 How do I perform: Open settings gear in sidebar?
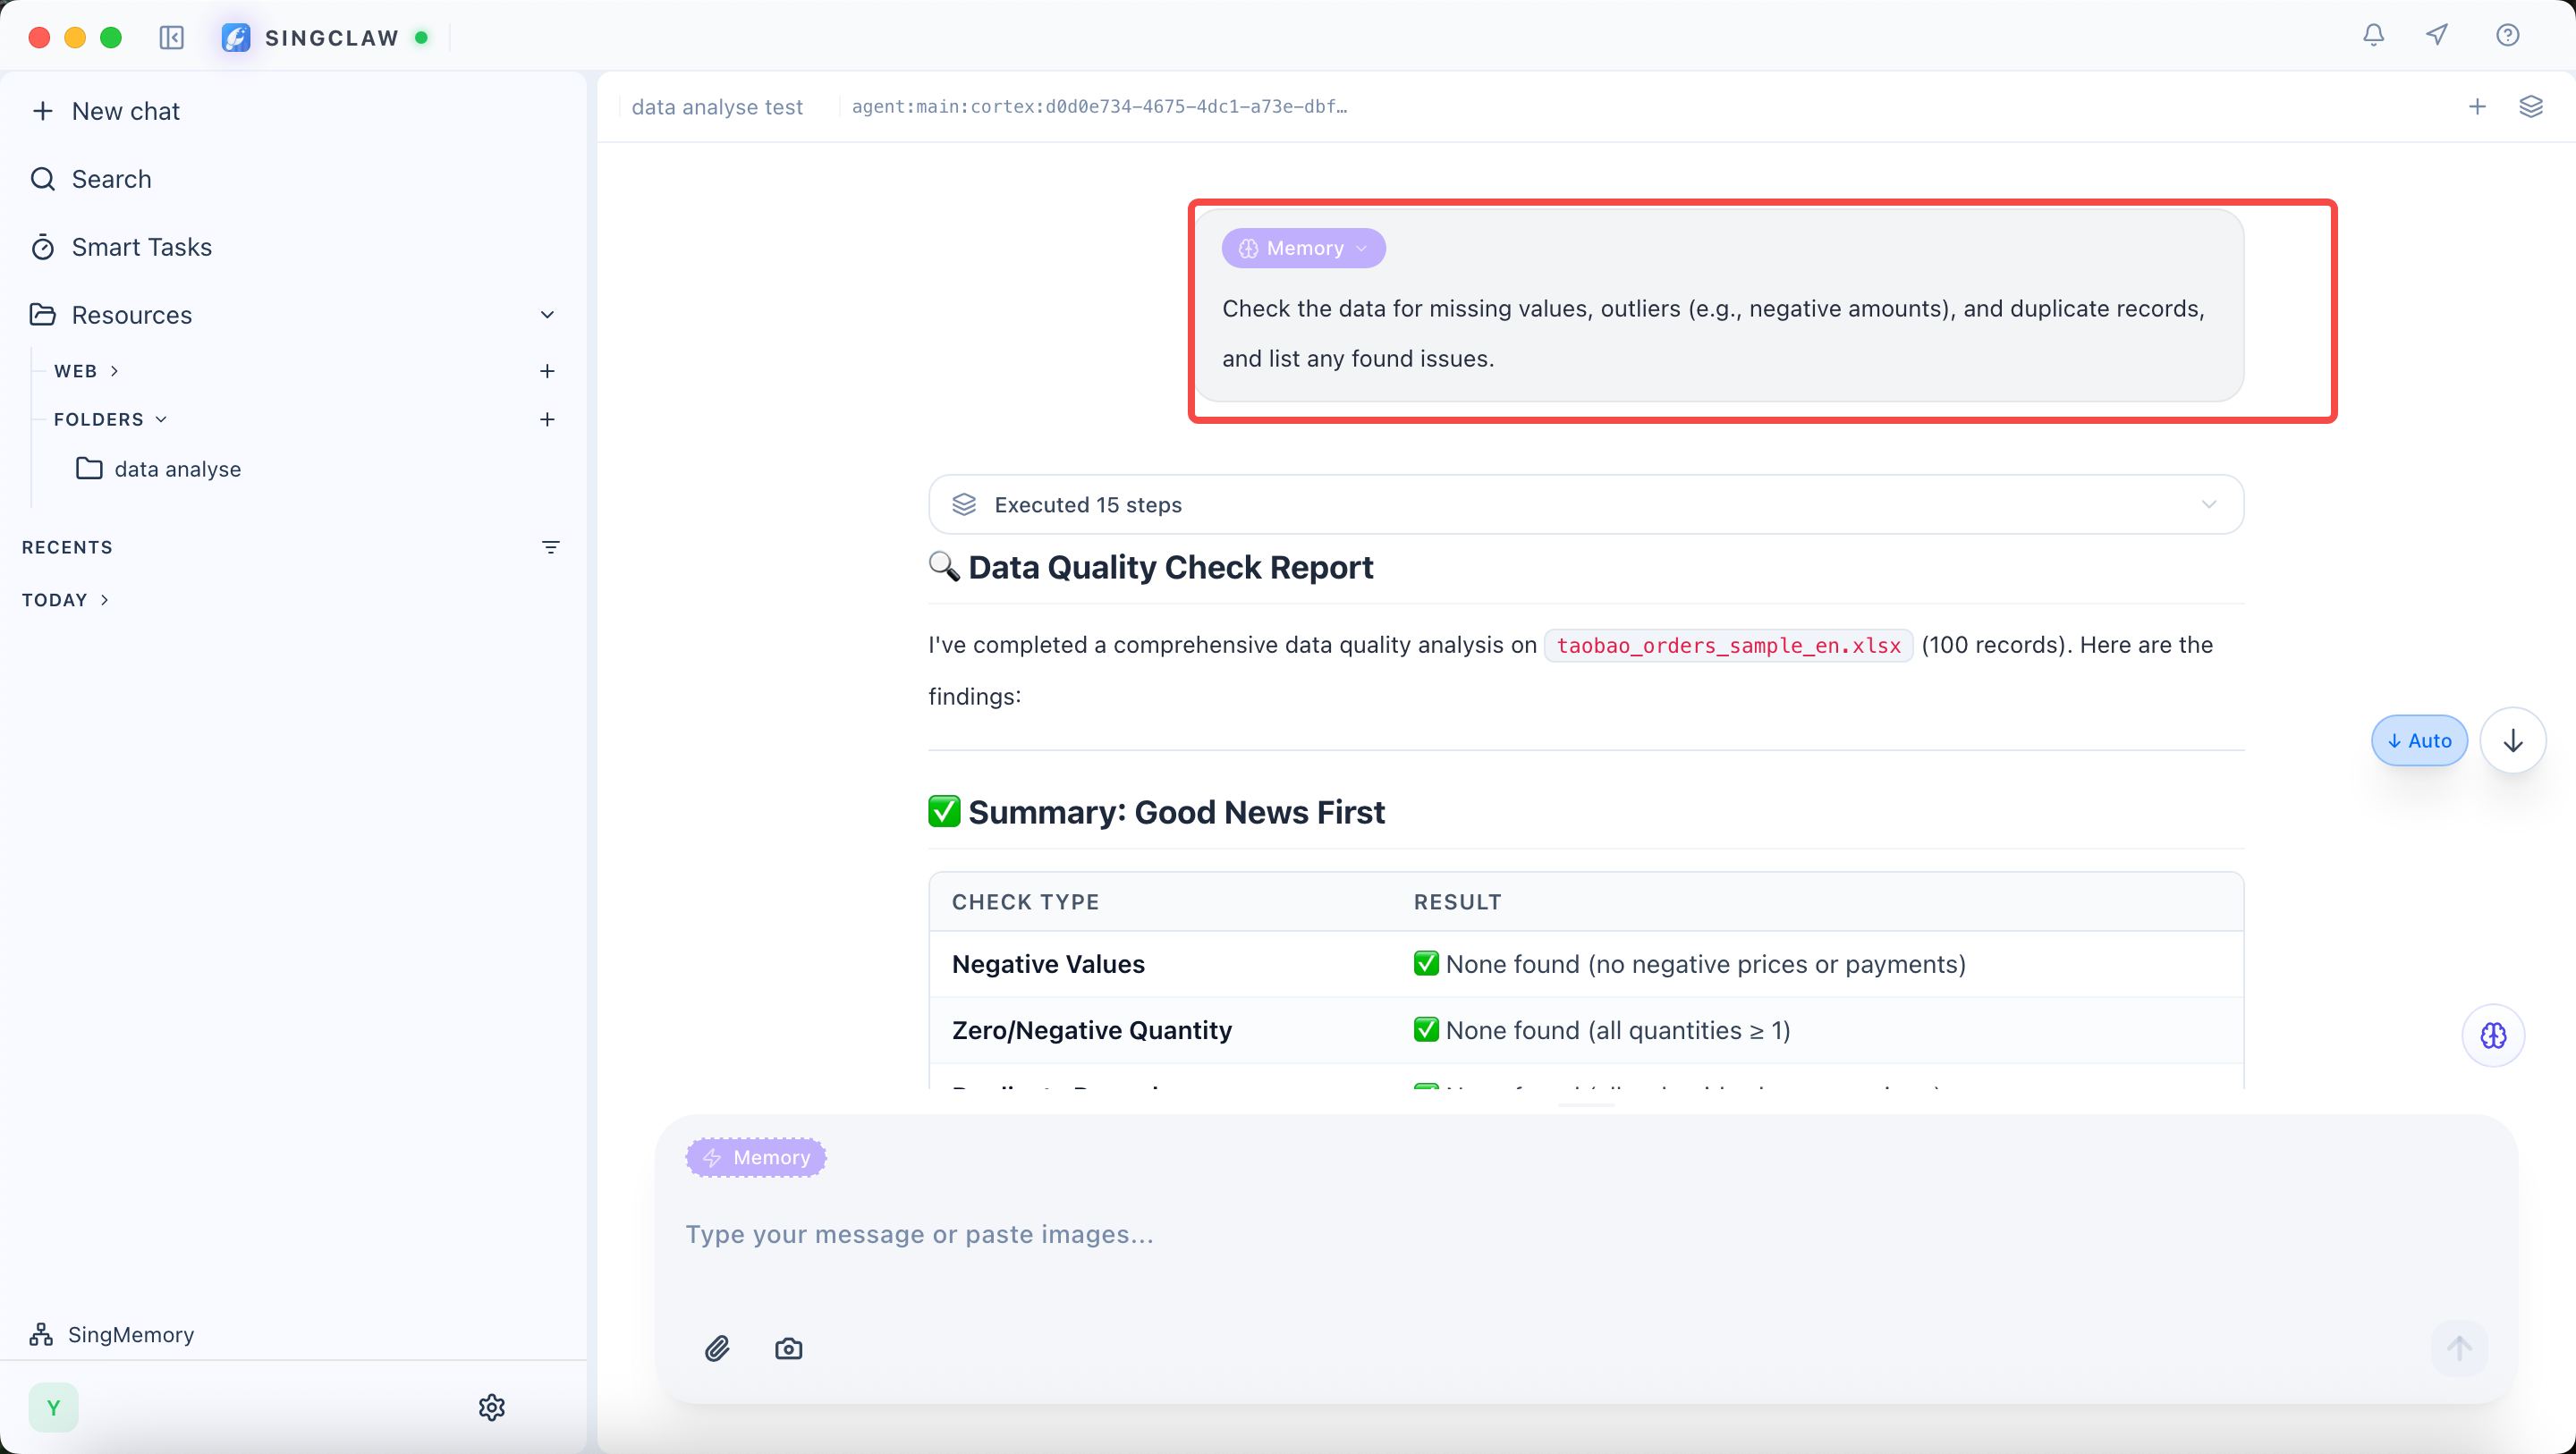click(491, 1407)
